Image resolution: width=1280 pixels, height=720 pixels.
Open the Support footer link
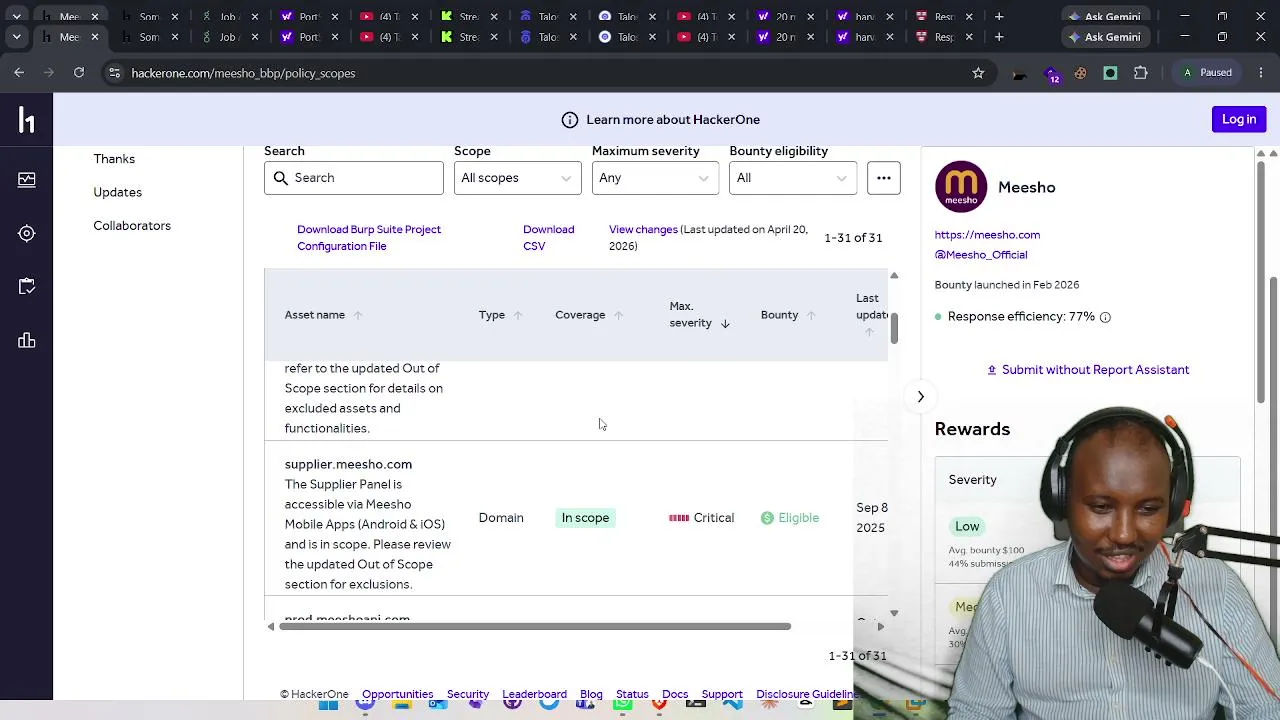(722, 694)
